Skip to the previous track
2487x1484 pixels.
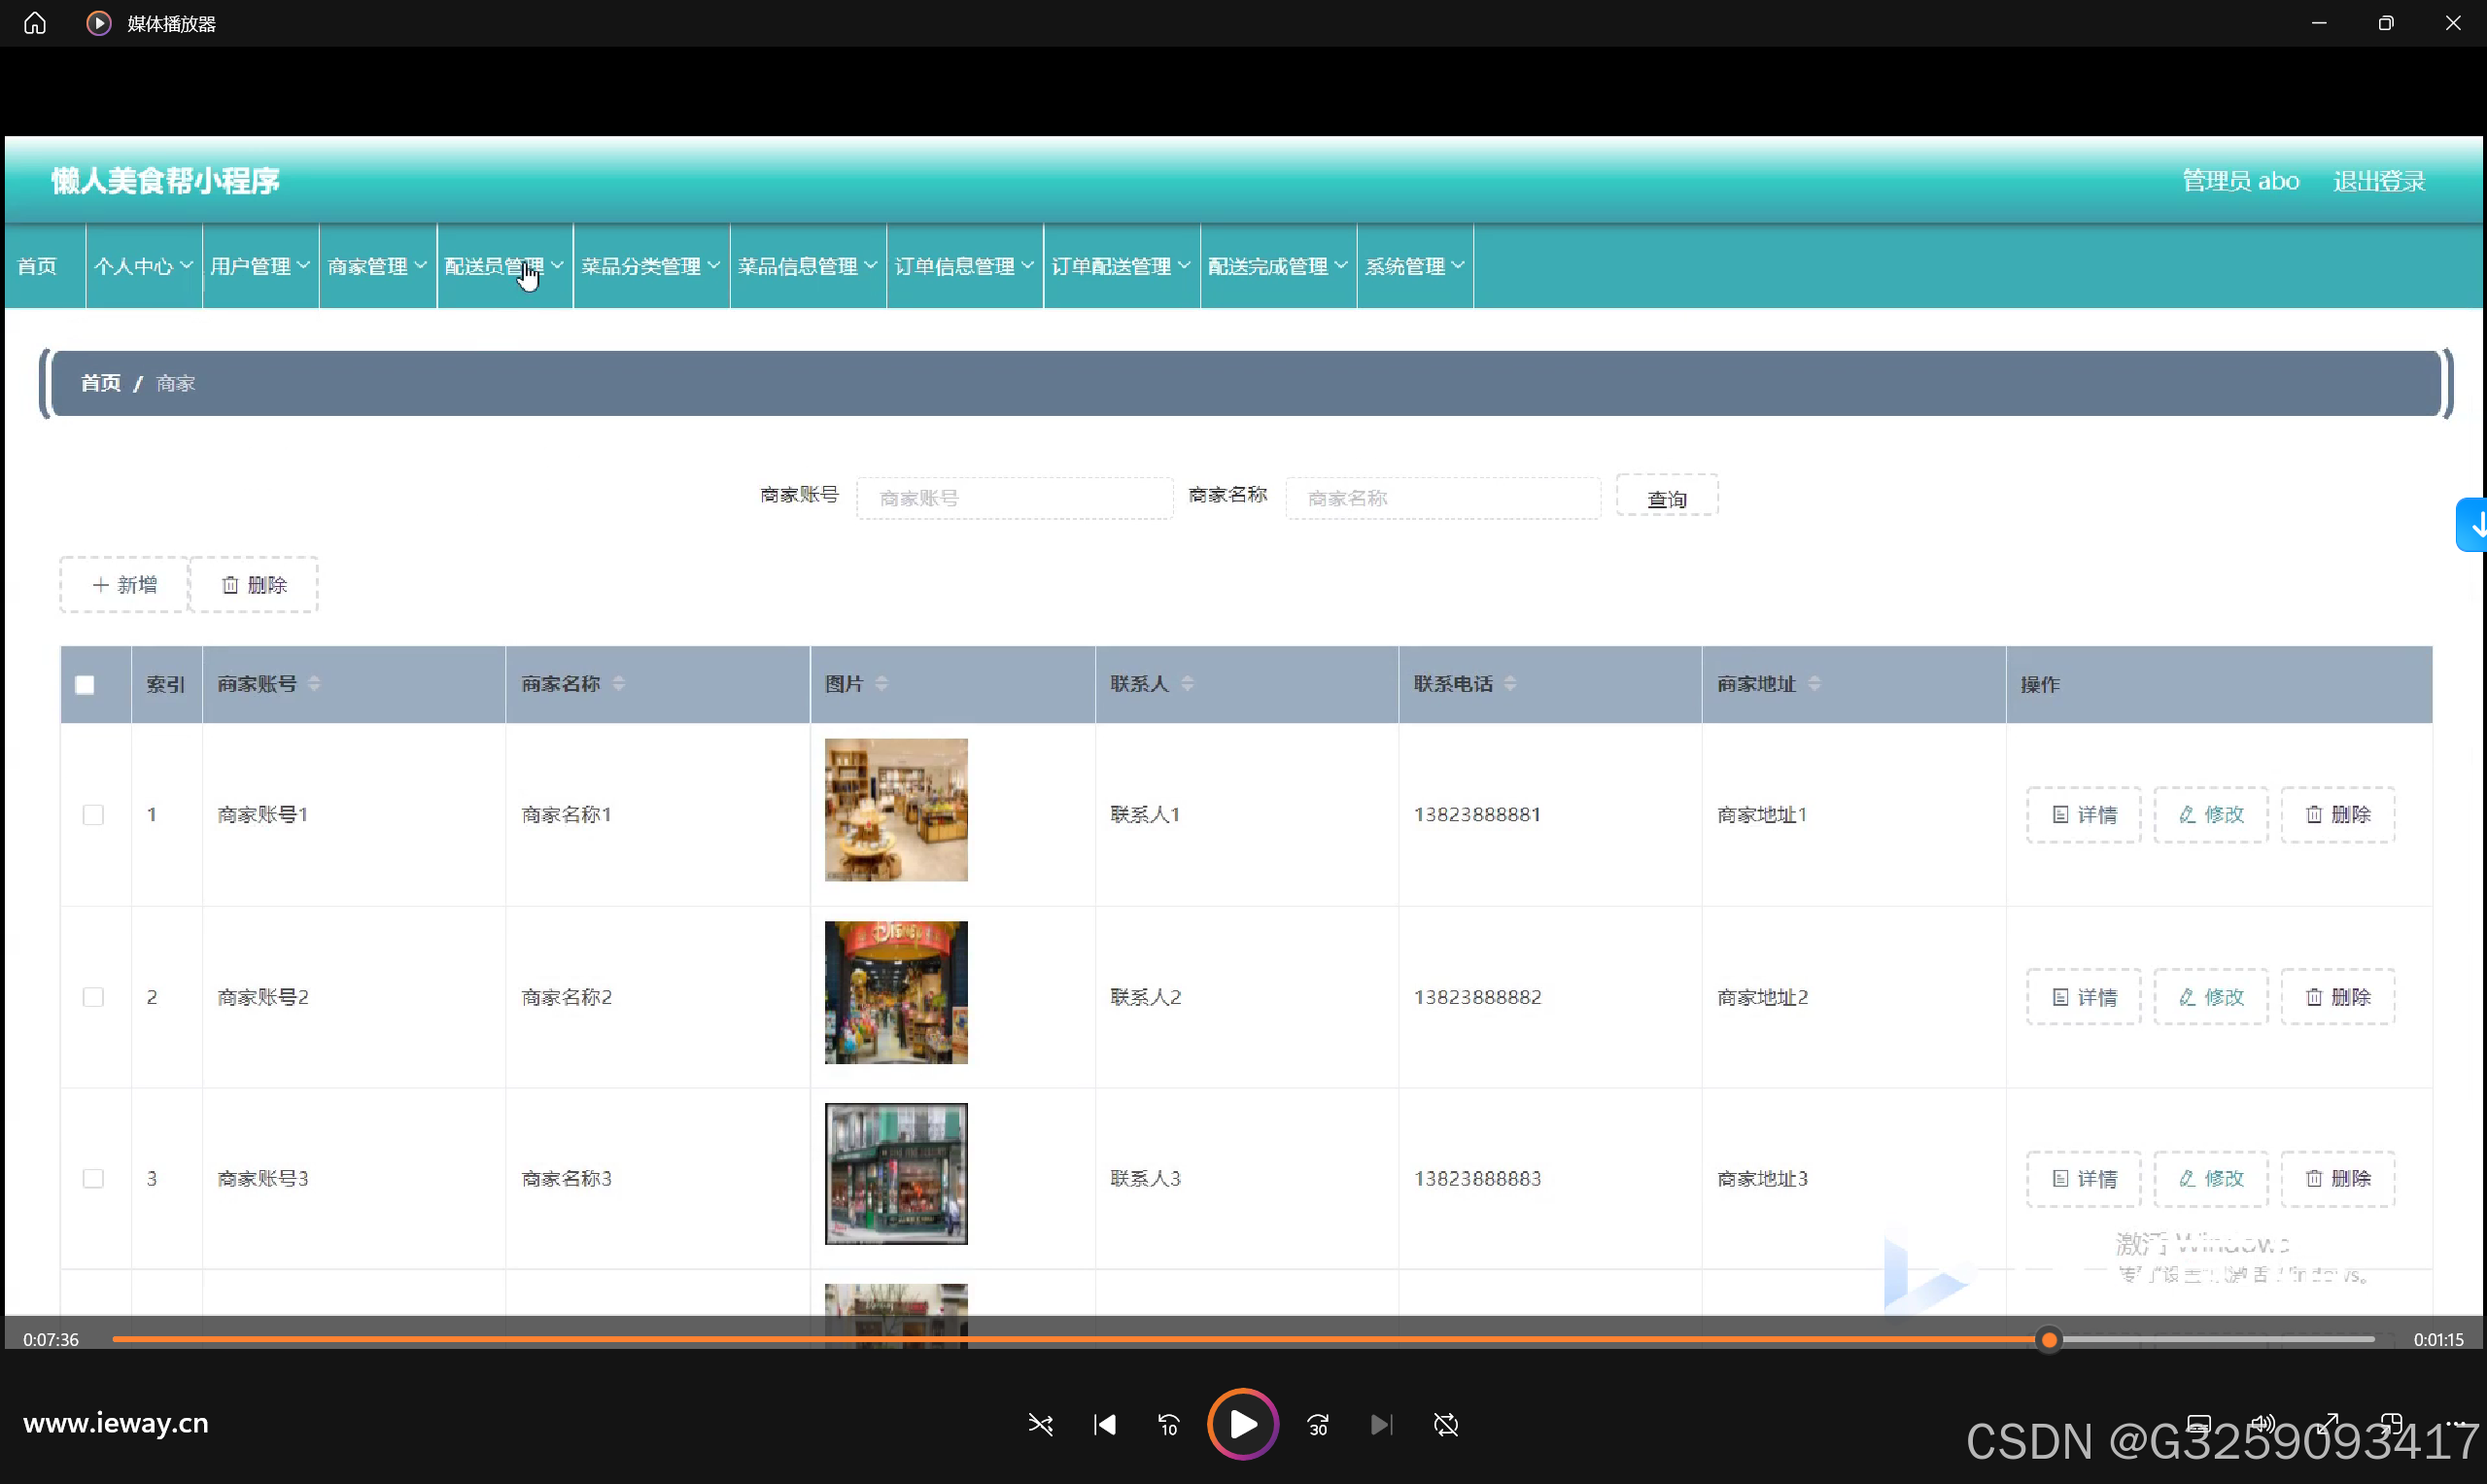[1105, 1424]
